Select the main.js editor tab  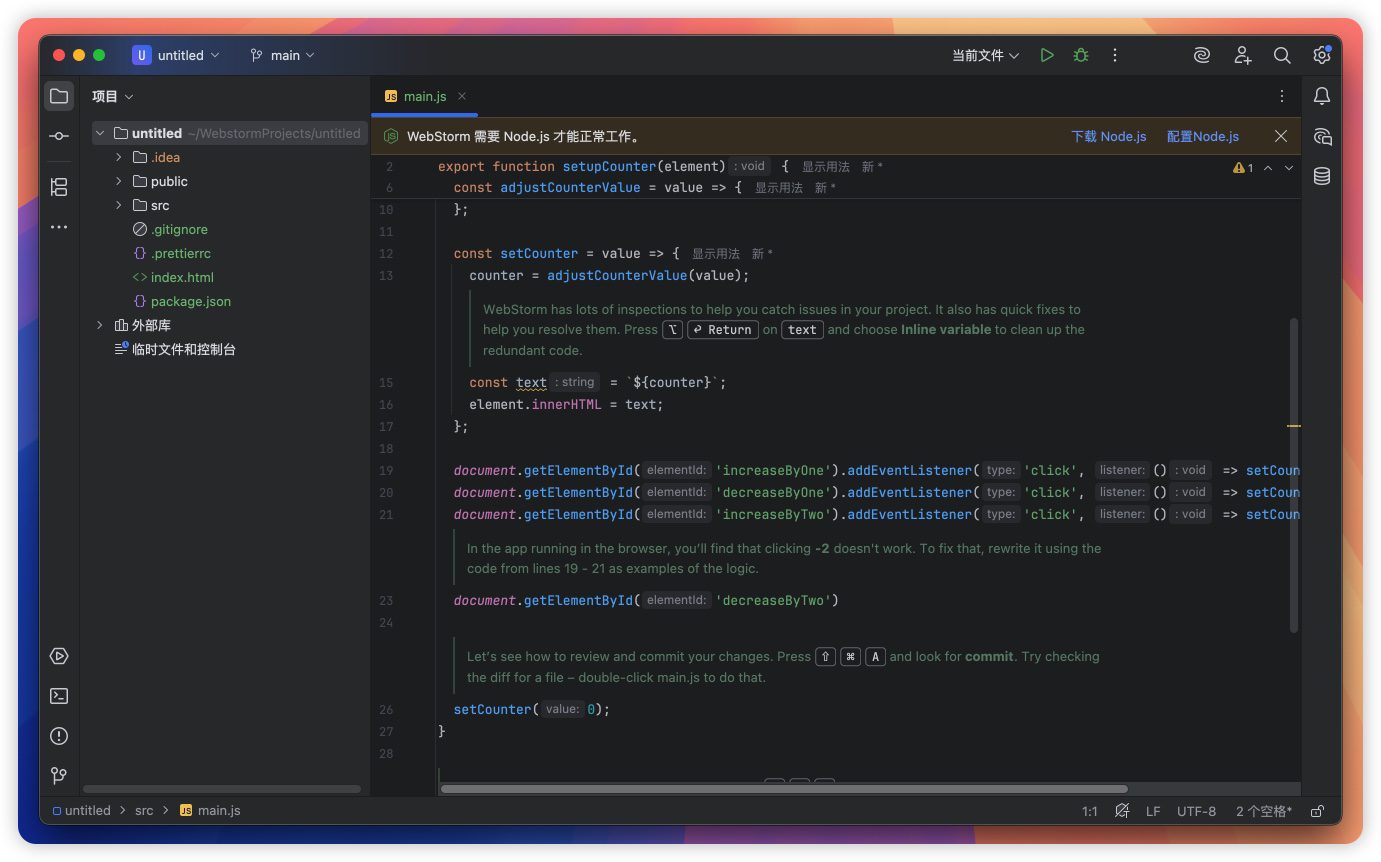click(424, 97)
